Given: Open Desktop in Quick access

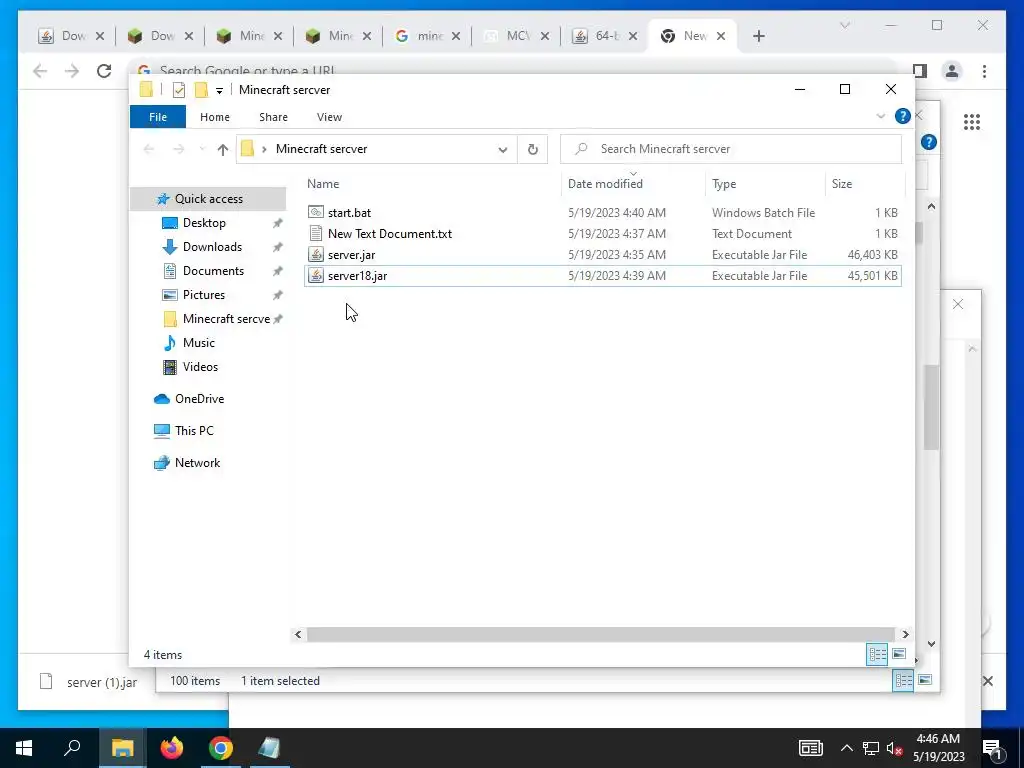Looking at the screenshot, I should 204,223.
